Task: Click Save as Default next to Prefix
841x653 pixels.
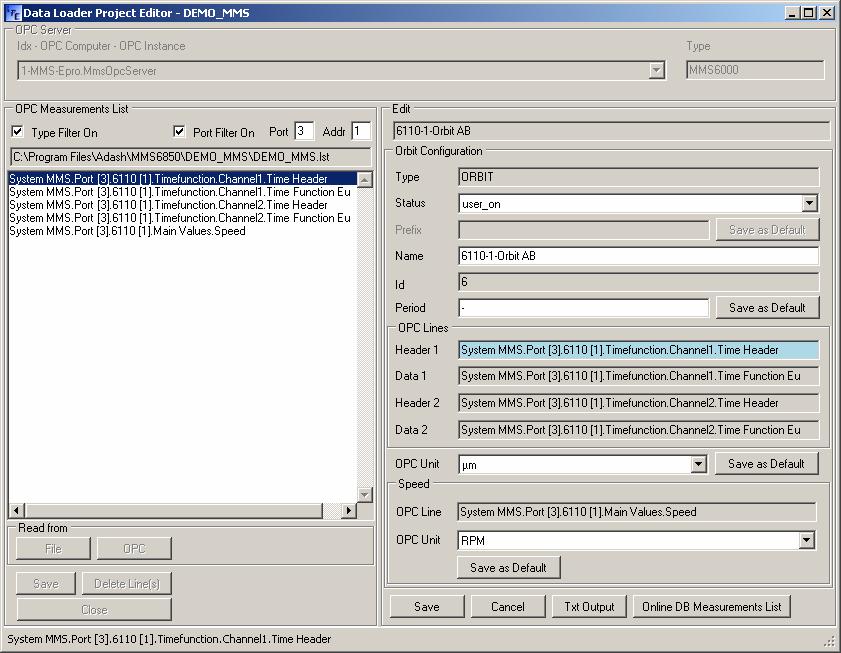Action: [767, 230]
